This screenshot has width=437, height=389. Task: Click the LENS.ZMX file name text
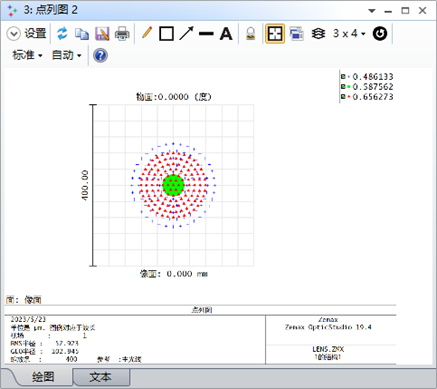coord(328,349)
